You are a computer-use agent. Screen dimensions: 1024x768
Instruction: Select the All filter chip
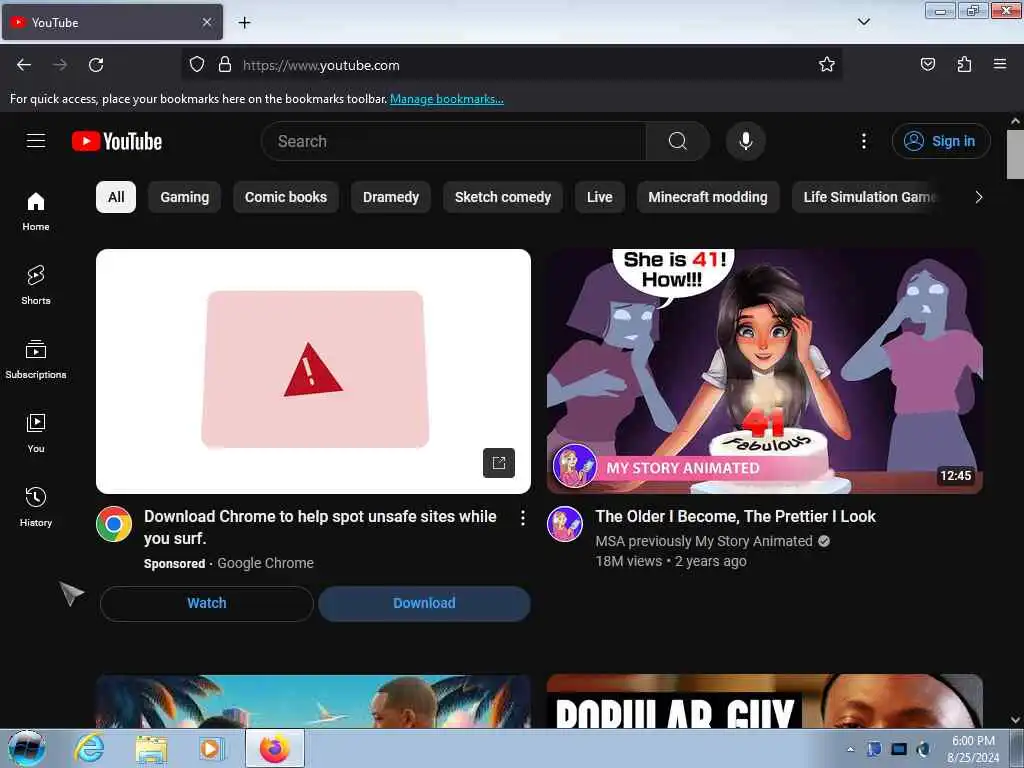[x=116, y=197]
